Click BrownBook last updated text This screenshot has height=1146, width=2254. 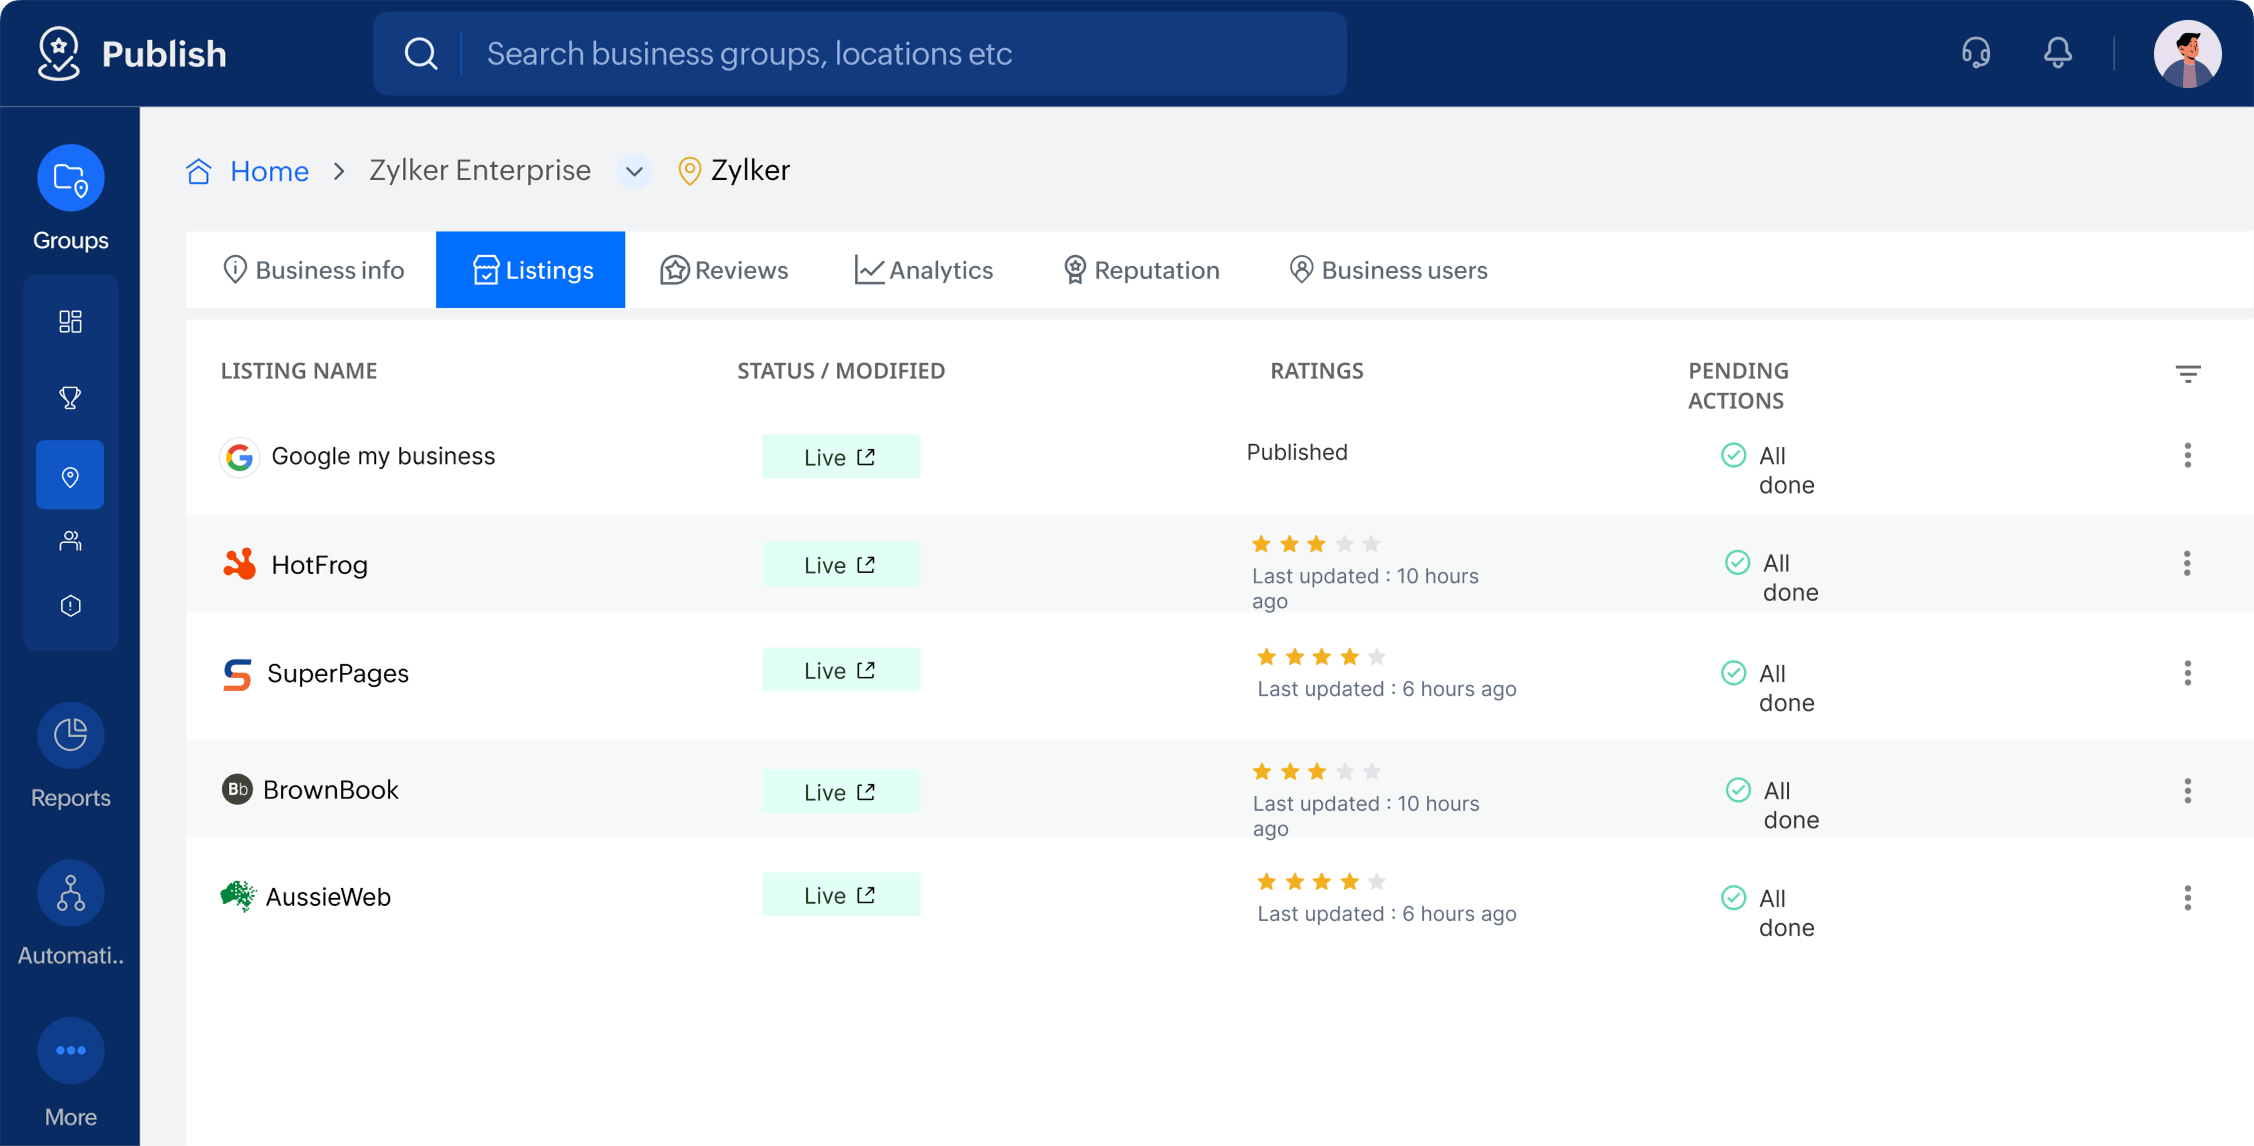click(x=1366, y=816)
